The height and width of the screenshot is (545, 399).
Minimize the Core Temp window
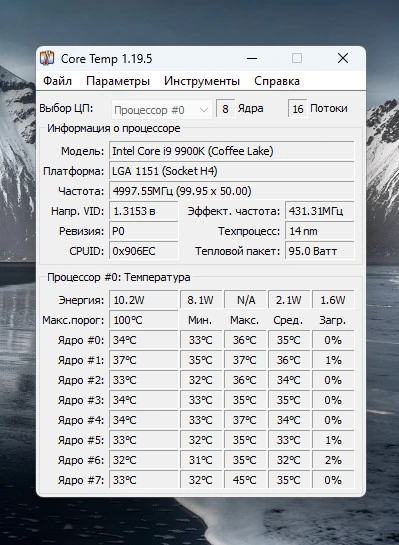coord(252,58)
